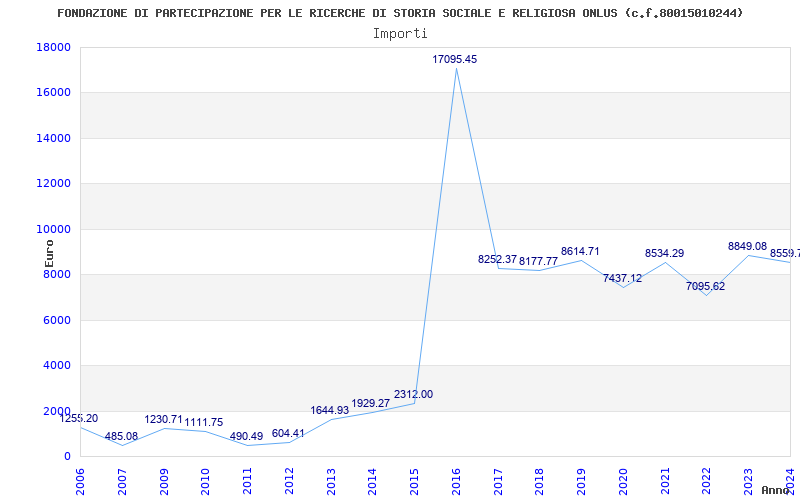Screen dimensions: 800x500
Task: Click the 2017 x-axis year label
Action: tap(498, 481)
